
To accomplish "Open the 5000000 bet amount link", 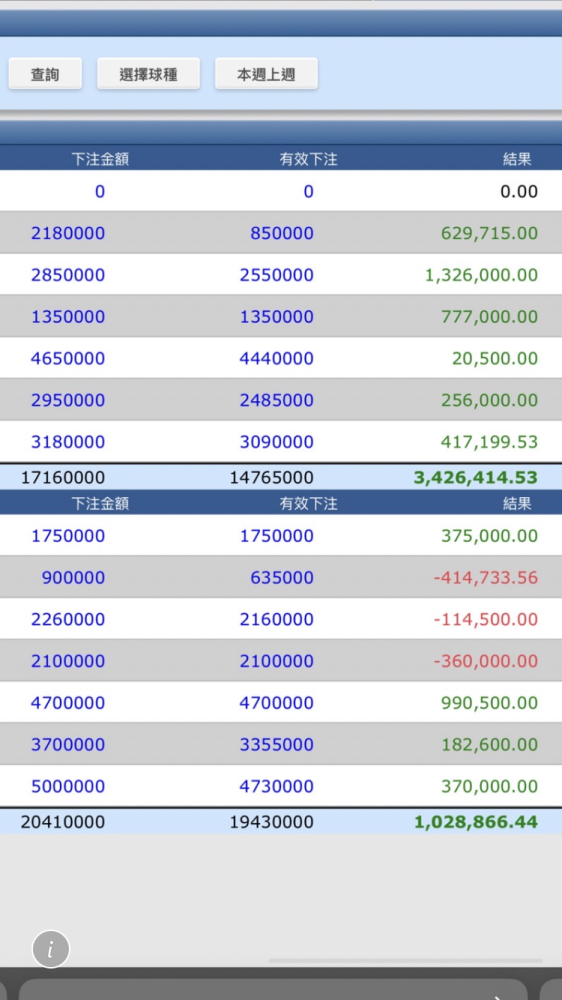I will click(68, 786).
